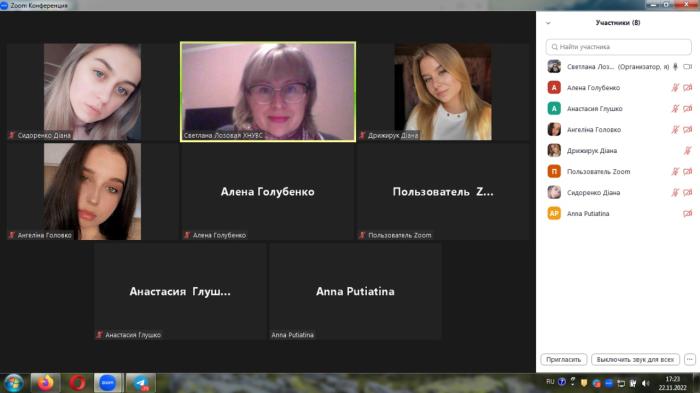Screen dimensions: 700x393
Task: Click disabled camera icon beside Пользователь Zoom in list
Action: click(688, 171)
